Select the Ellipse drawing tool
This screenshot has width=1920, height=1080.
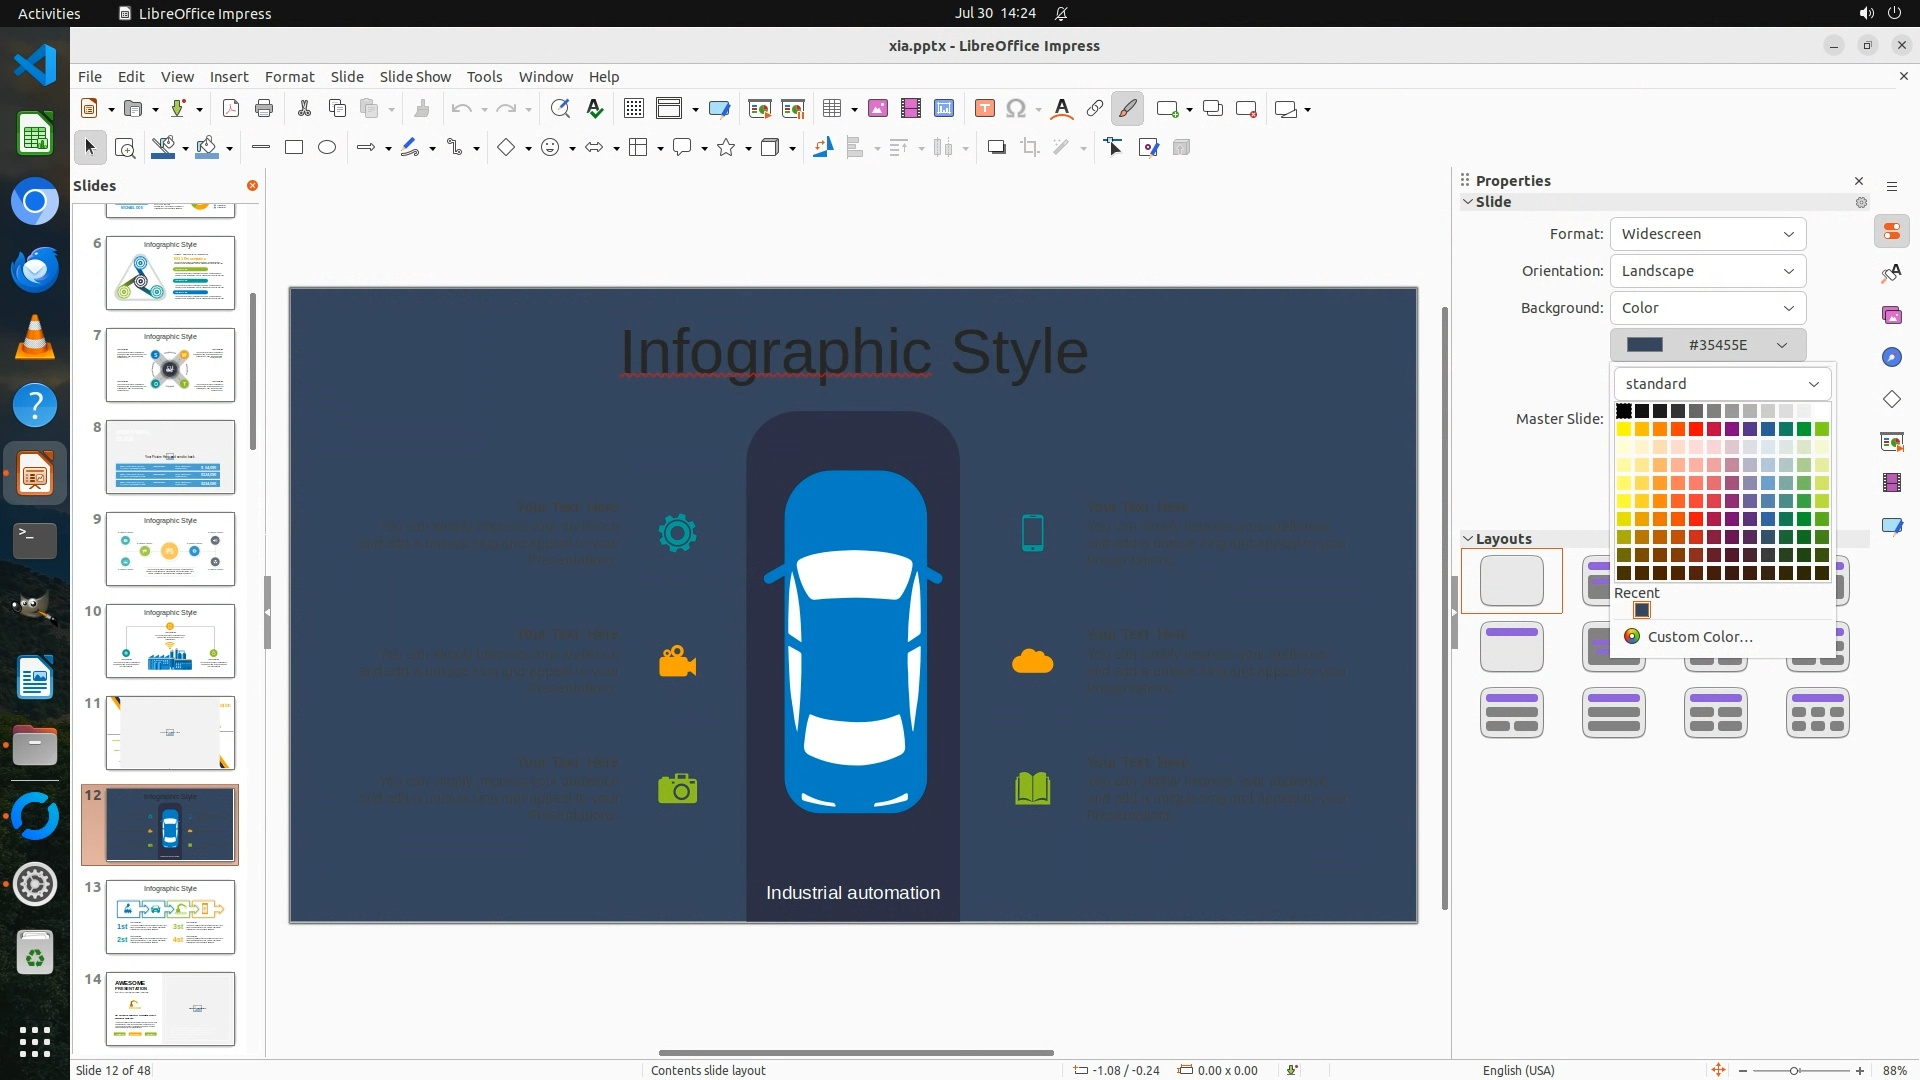tap(327, 148)
